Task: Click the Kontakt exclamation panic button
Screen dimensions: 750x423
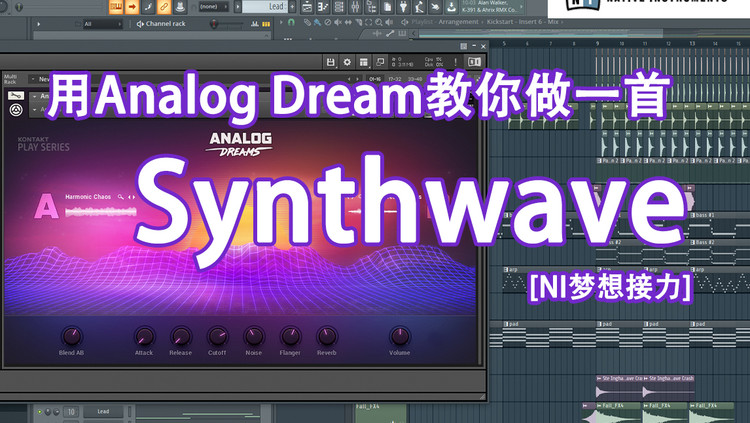Action: click(455, 62)
